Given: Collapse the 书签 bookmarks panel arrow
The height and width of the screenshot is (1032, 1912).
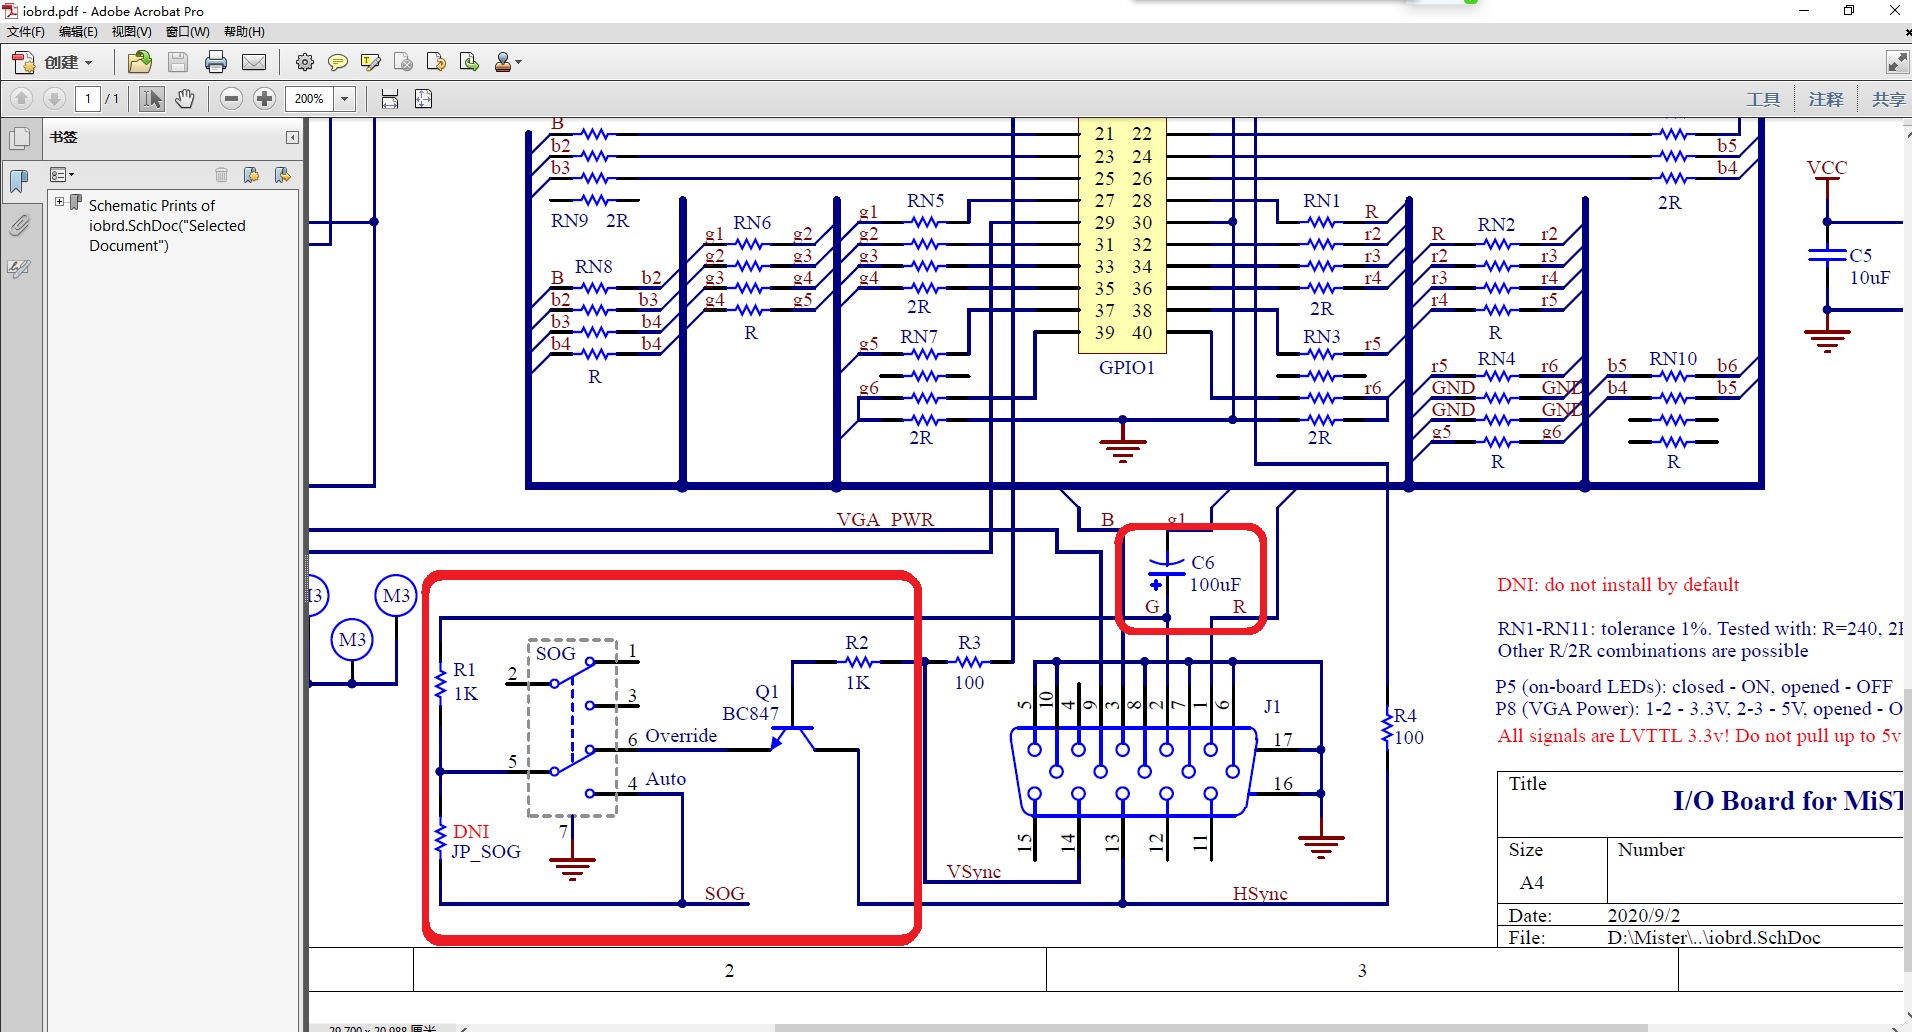Looking at the screenshot, I should 292,137.
